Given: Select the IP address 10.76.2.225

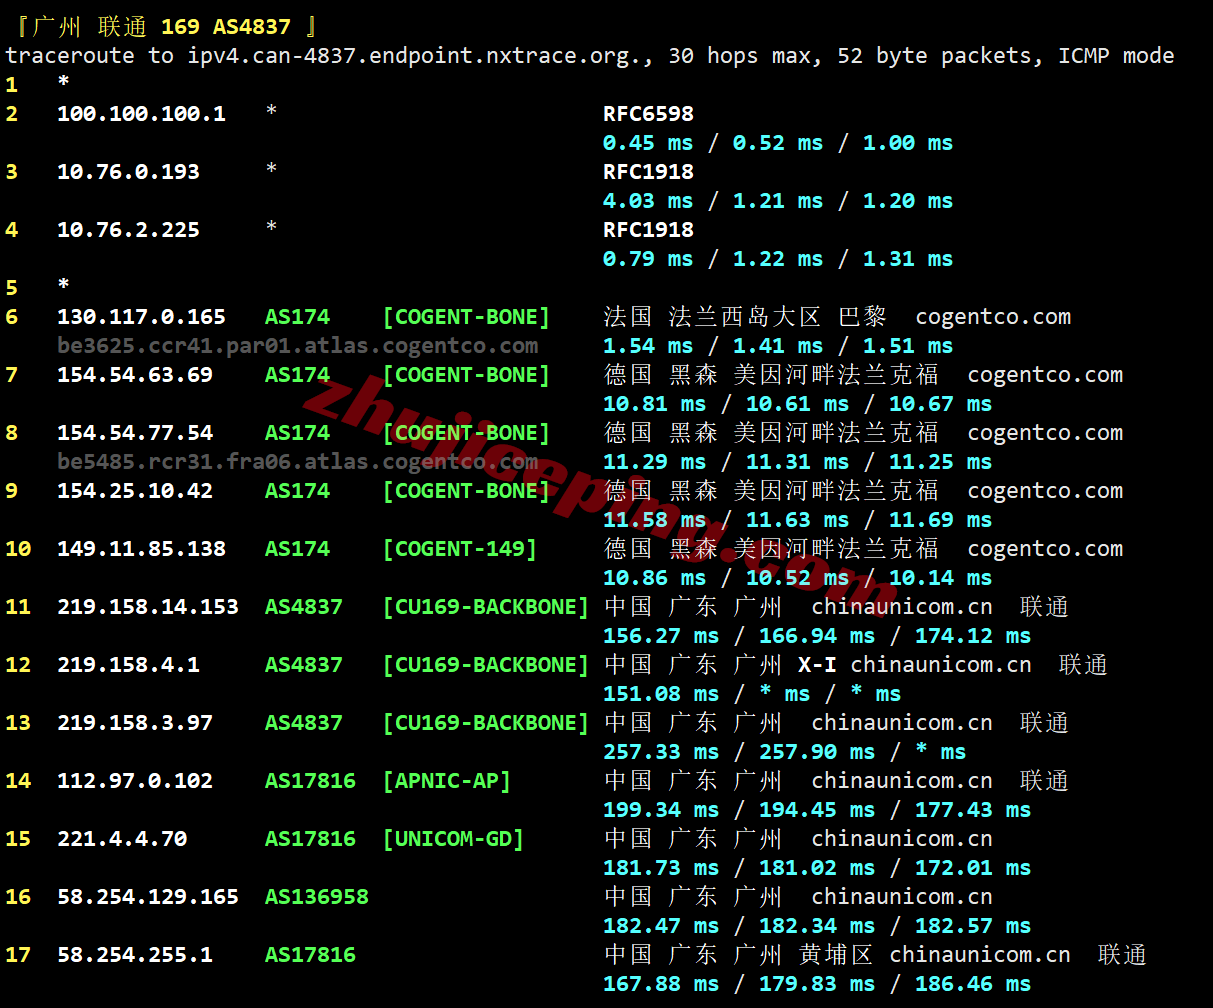Looking at the screenshot, I should point(128,230).
